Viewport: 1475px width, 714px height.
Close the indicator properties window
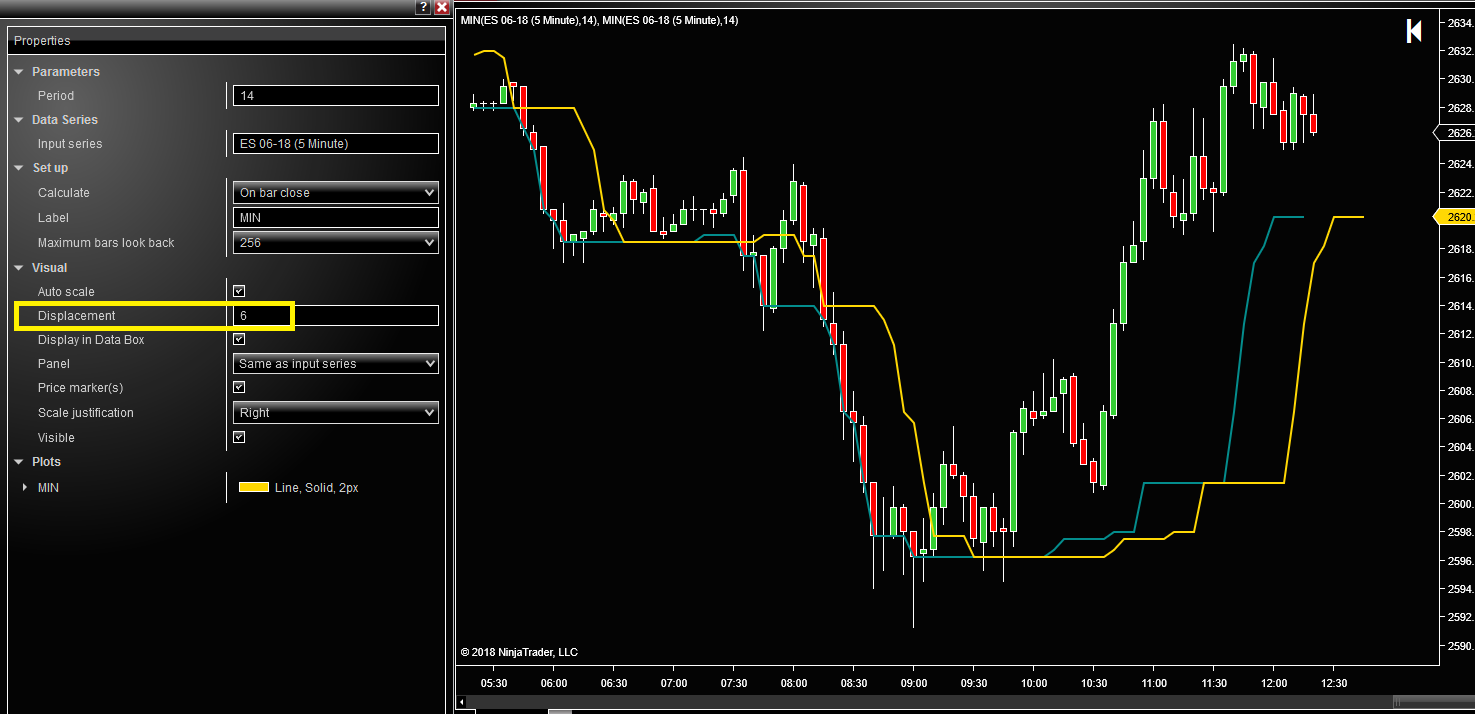tap(441, 7)
